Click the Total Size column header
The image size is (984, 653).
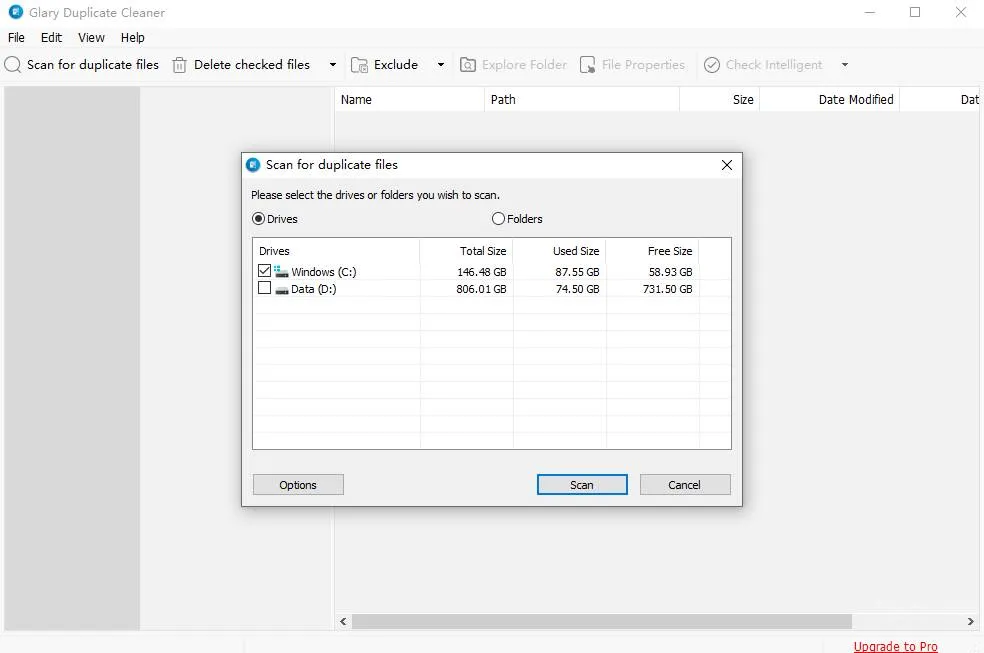tap(466, 251)
